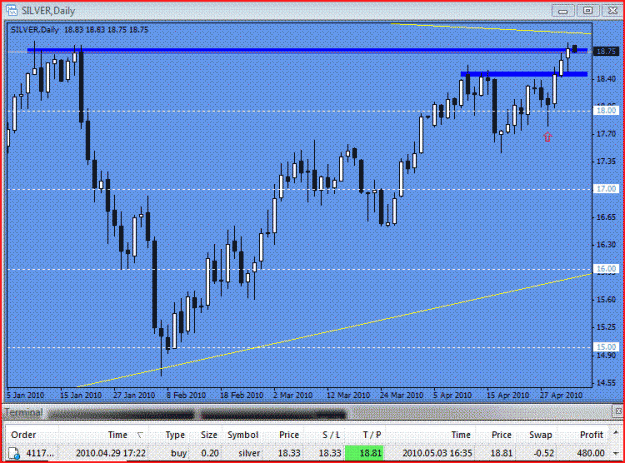
Task: Close the Terminal panel
Action: point(618,411)
